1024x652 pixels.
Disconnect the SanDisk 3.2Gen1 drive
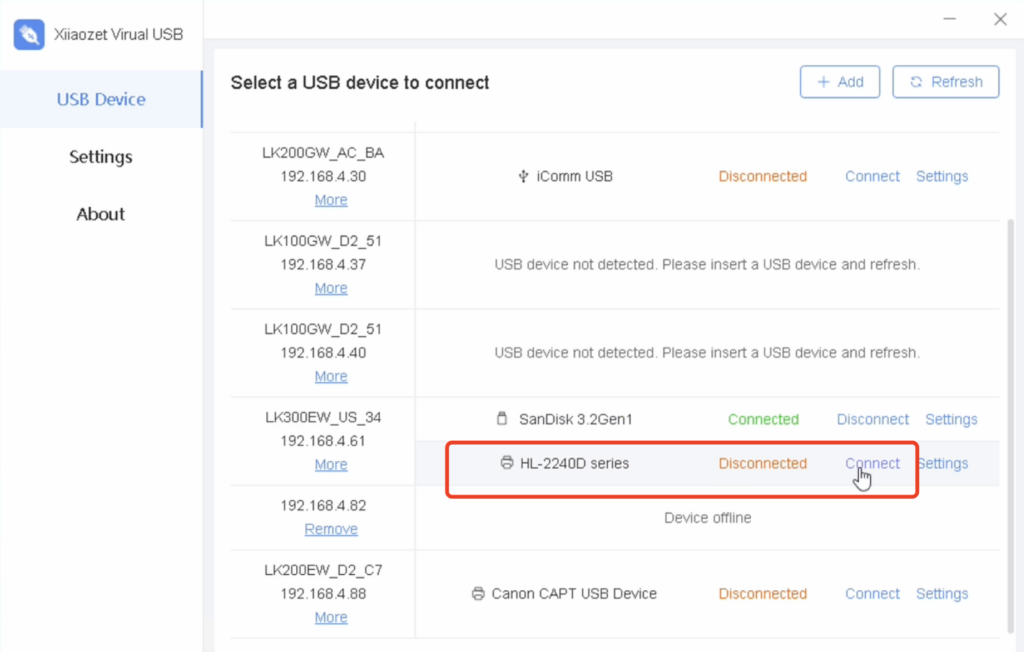coord(872,419)
